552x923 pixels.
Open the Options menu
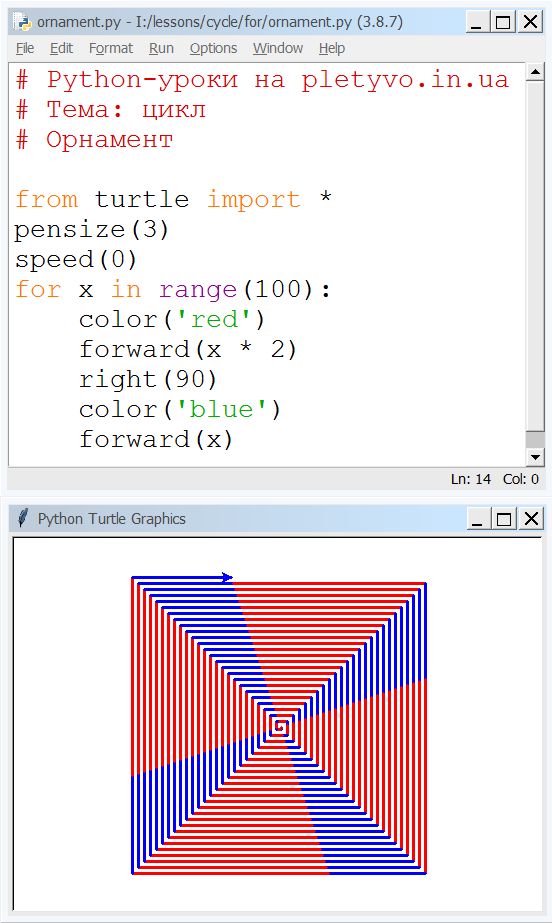(x=213, y=48)
